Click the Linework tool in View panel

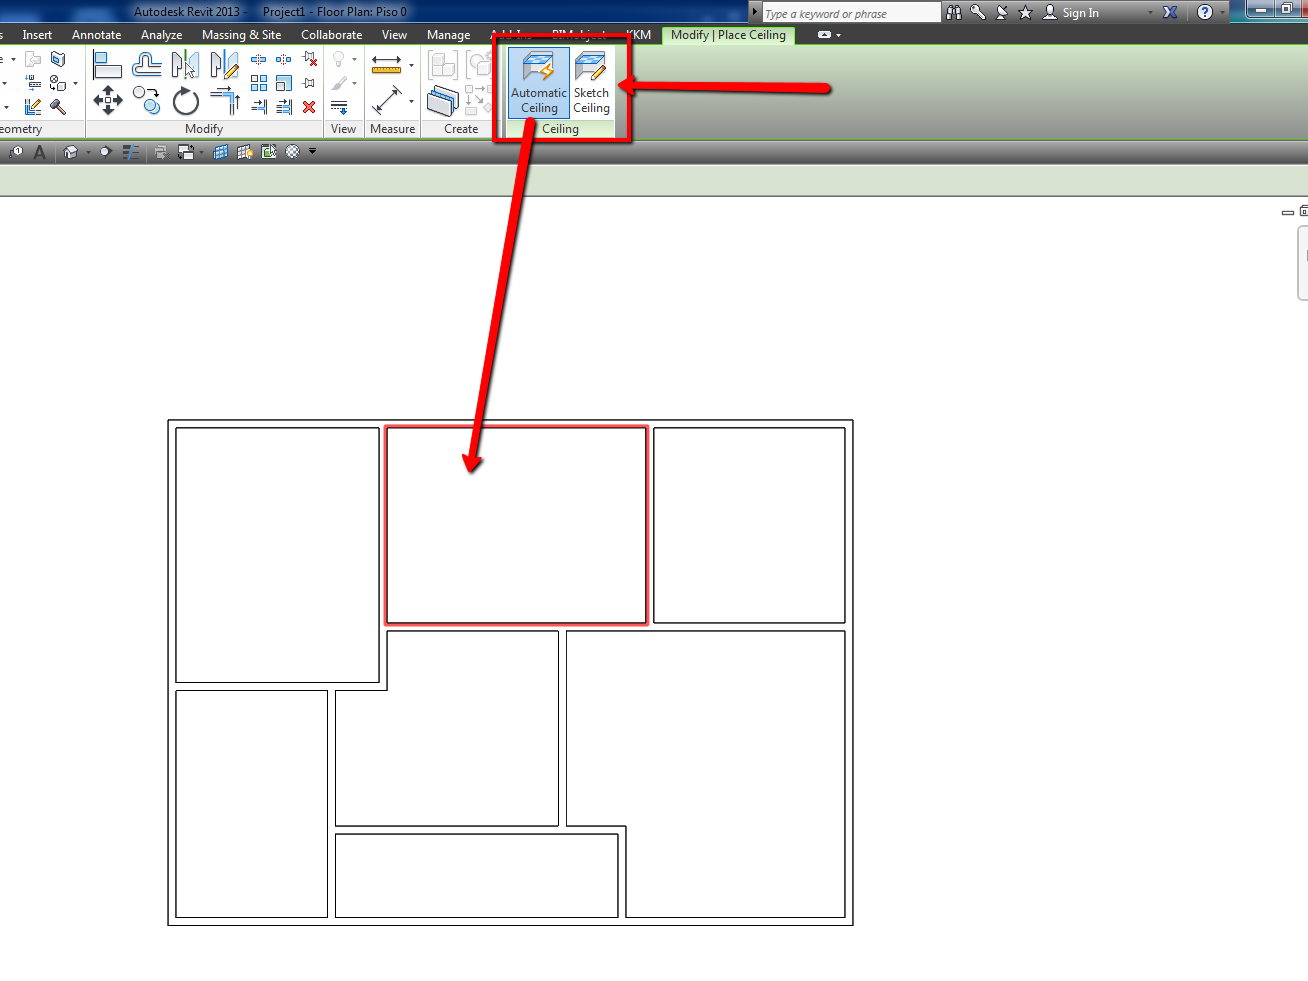340,106
